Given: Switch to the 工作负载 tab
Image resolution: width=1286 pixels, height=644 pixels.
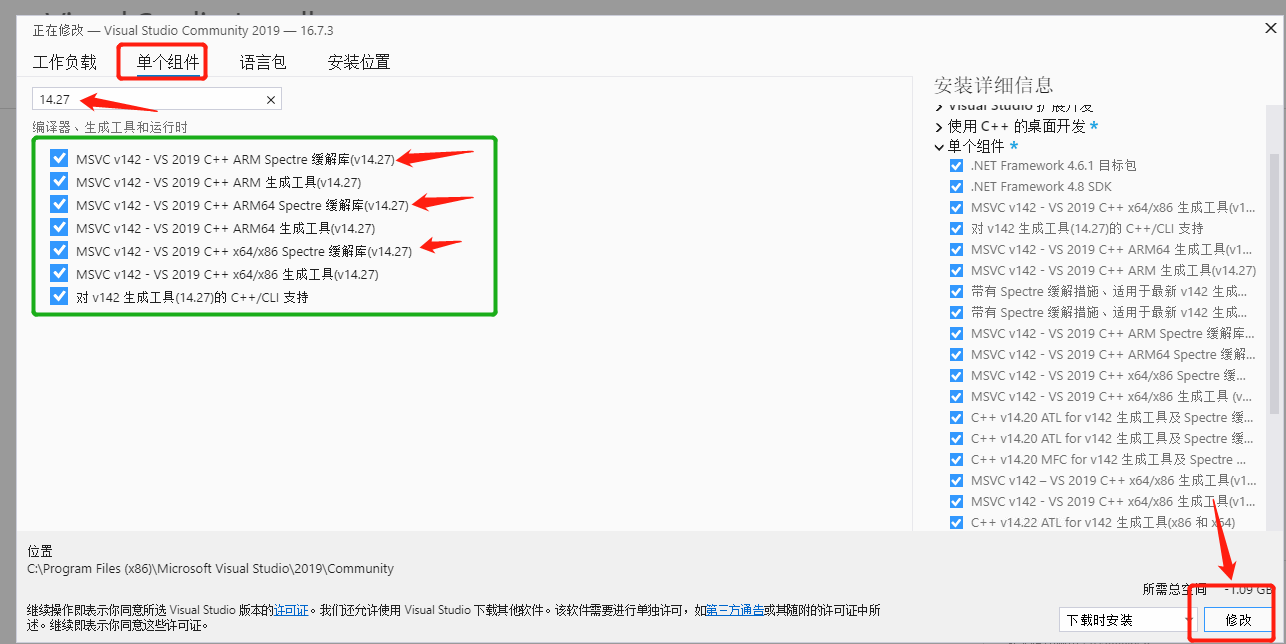Looking at the screenshot, I should tap(65, 62).
